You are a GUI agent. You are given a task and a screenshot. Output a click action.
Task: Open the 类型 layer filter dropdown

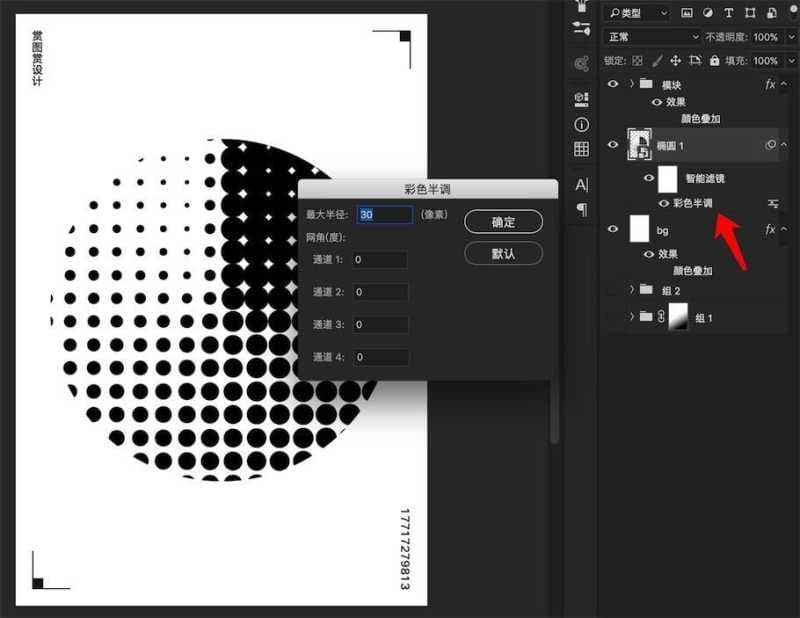coord(637,13)
